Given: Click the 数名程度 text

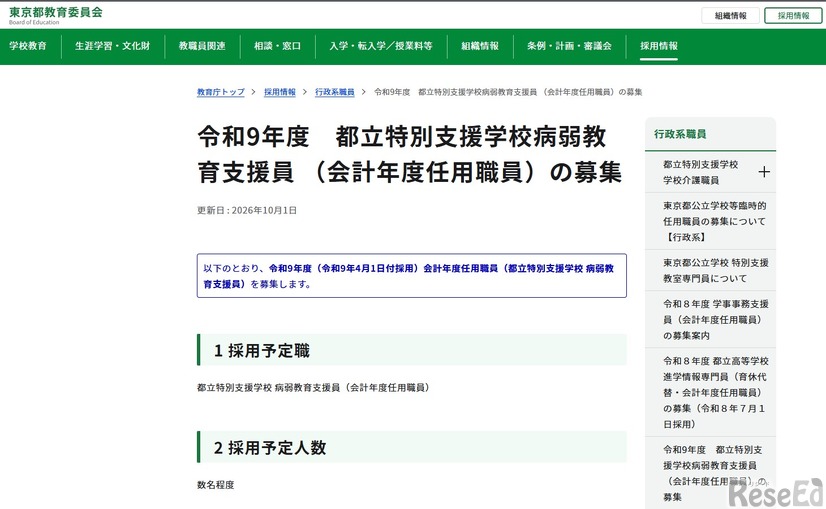Looking at the screenshot, I should (215, 485).
